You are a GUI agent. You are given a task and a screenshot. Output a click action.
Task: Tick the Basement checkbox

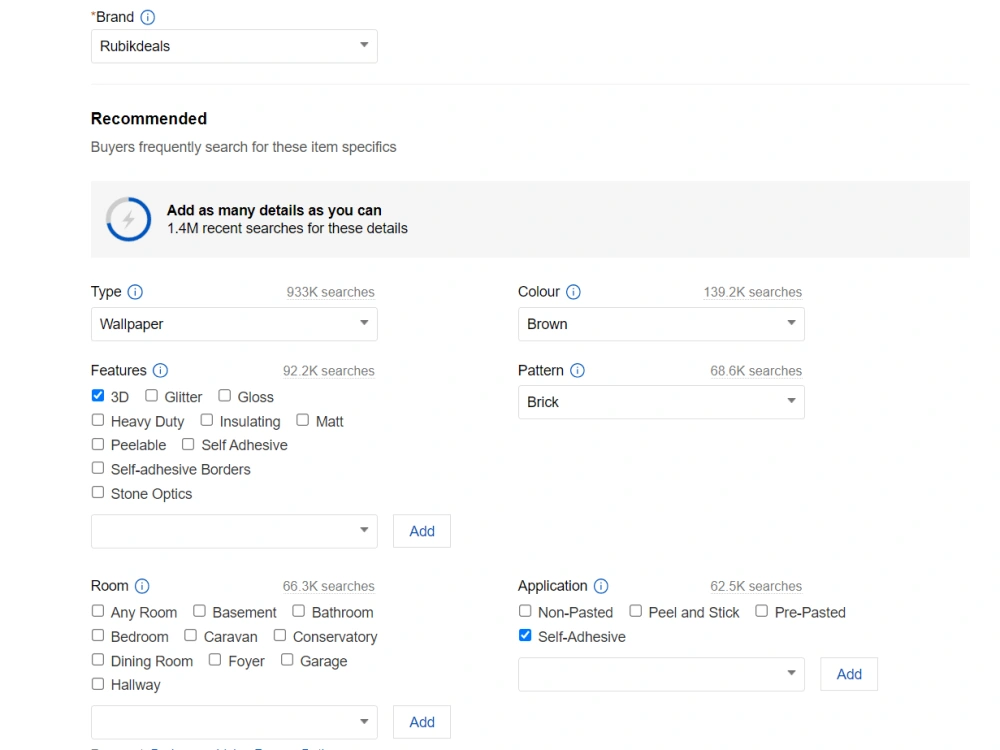click(200, 611)
